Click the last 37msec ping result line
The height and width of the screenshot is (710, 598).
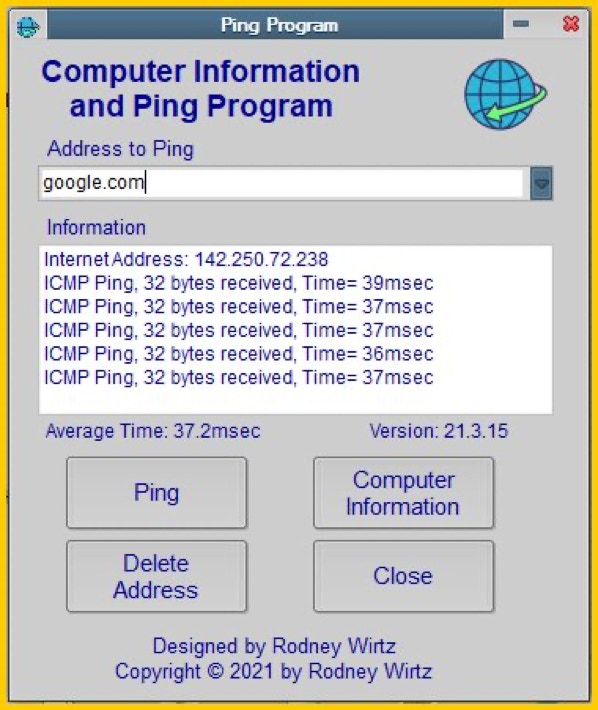coord(239,377)
